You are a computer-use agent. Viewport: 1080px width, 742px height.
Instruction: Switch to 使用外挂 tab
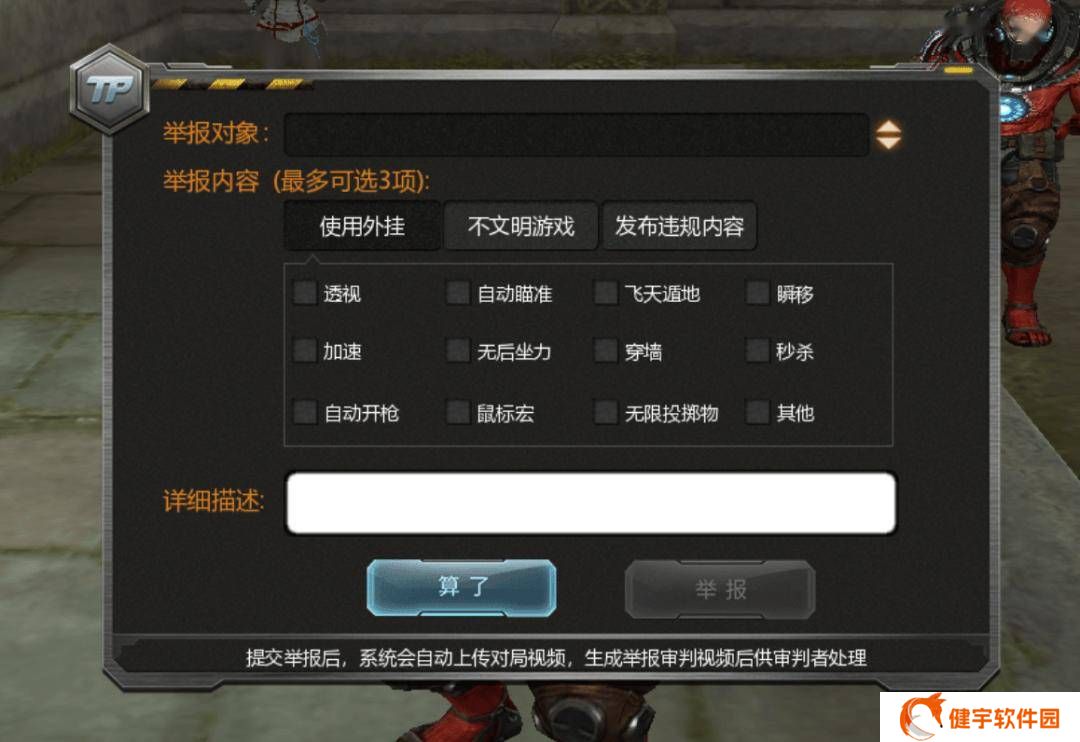click(362, 226)
